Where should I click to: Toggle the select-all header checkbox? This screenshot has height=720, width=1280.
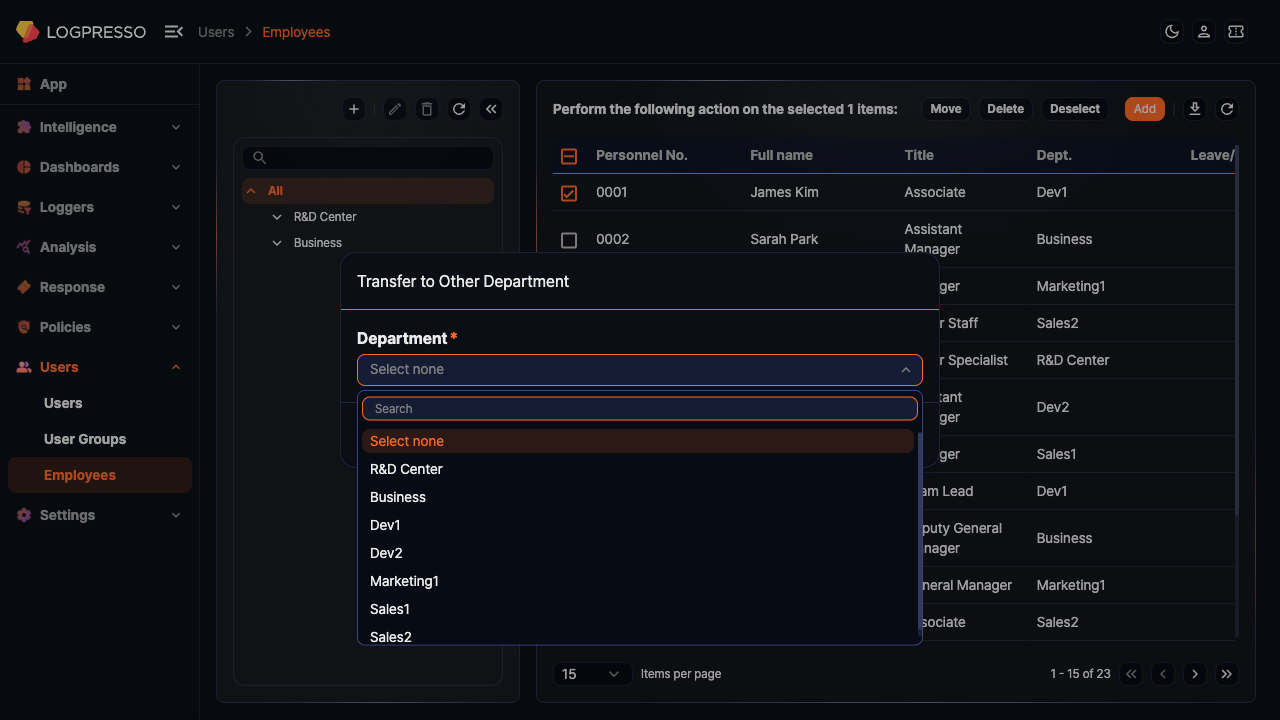[x=569, y=156]
